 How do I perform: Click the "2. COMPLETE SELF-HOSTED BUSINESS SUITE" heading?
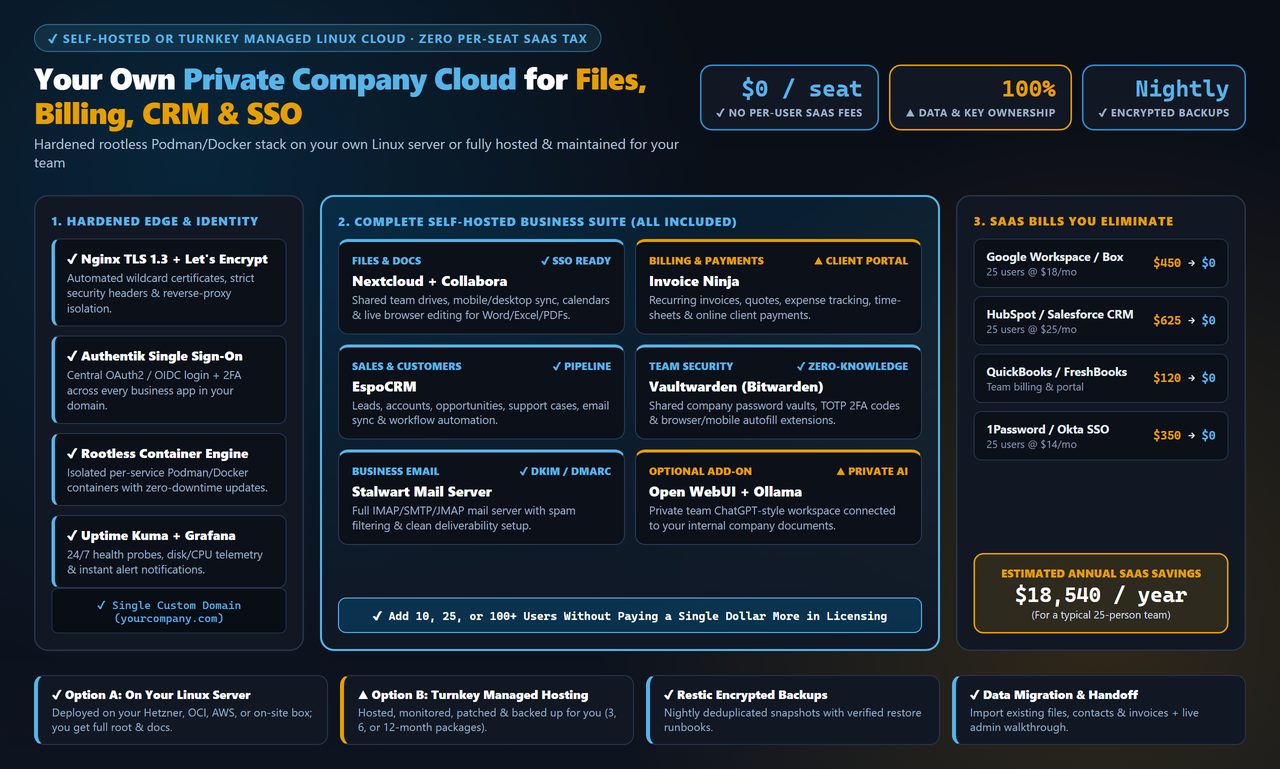(x=537, y=221)
